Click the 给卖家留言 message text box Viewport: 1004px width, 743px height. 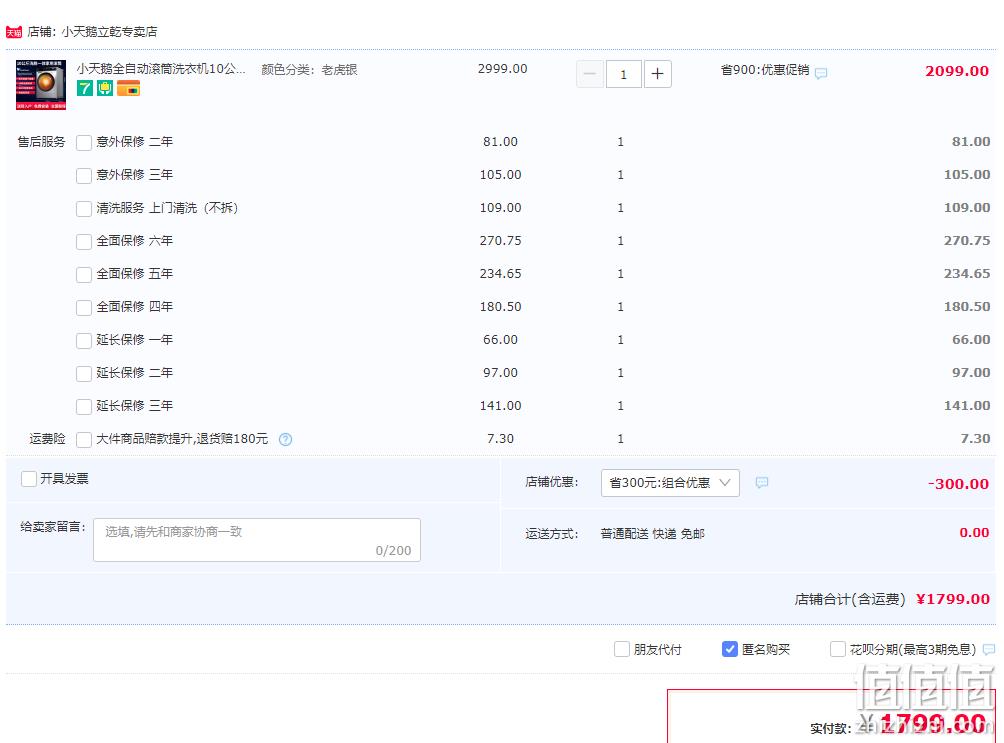point(257,540)
